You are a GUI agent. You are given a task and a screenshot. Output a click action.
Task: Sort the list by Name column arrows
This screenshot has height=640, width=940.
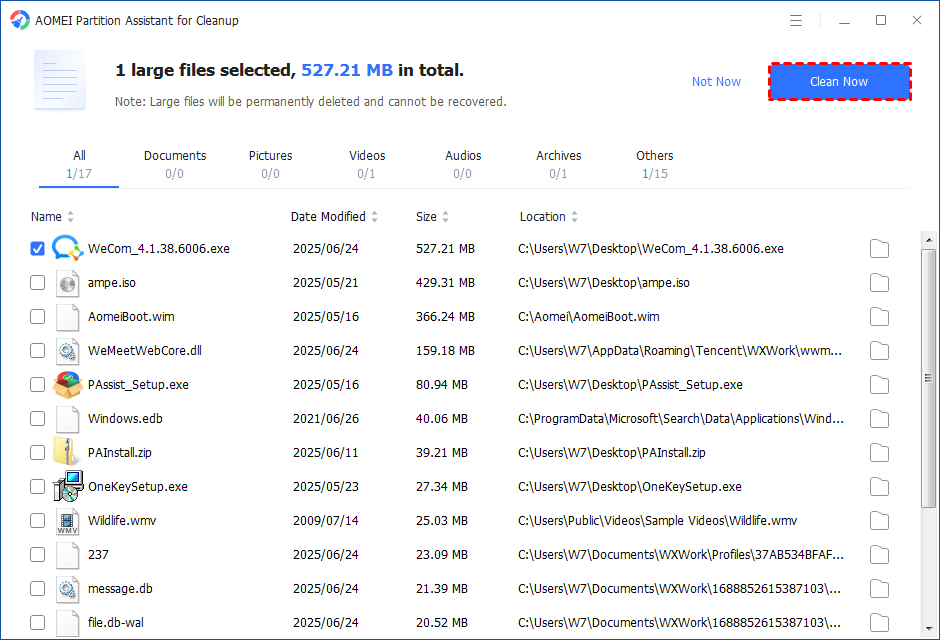pos(71,217)
